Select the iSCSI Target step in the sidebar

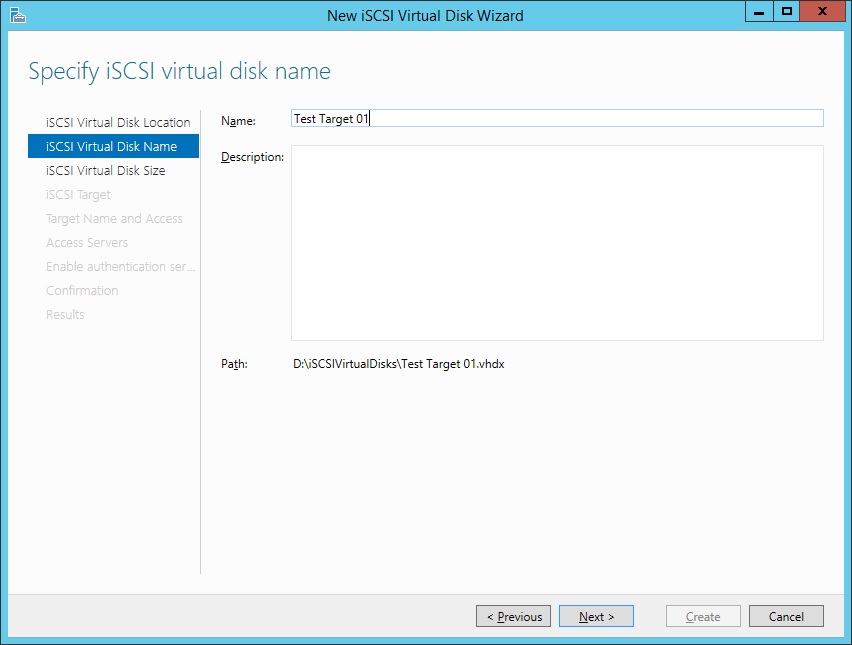coord(78,194)
